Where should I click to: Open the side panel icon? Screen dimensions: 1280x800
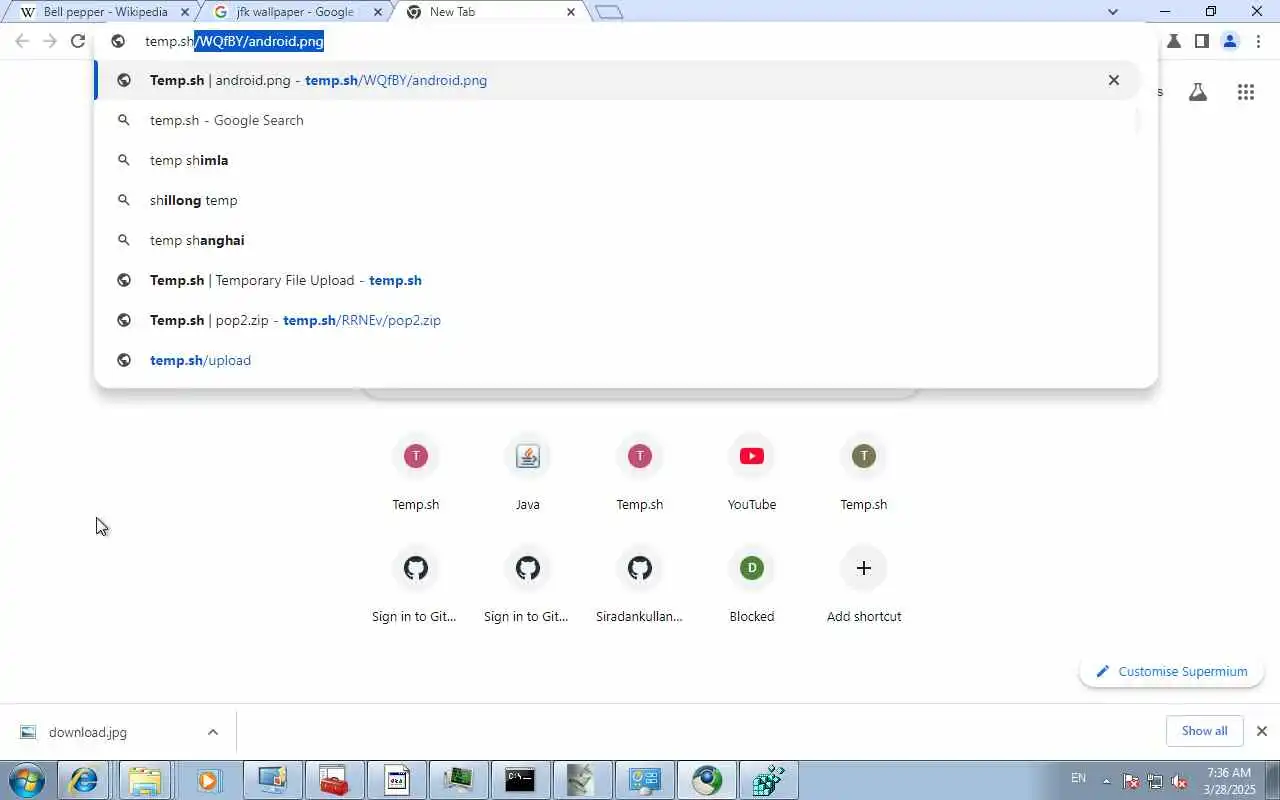coord(1201,41)
